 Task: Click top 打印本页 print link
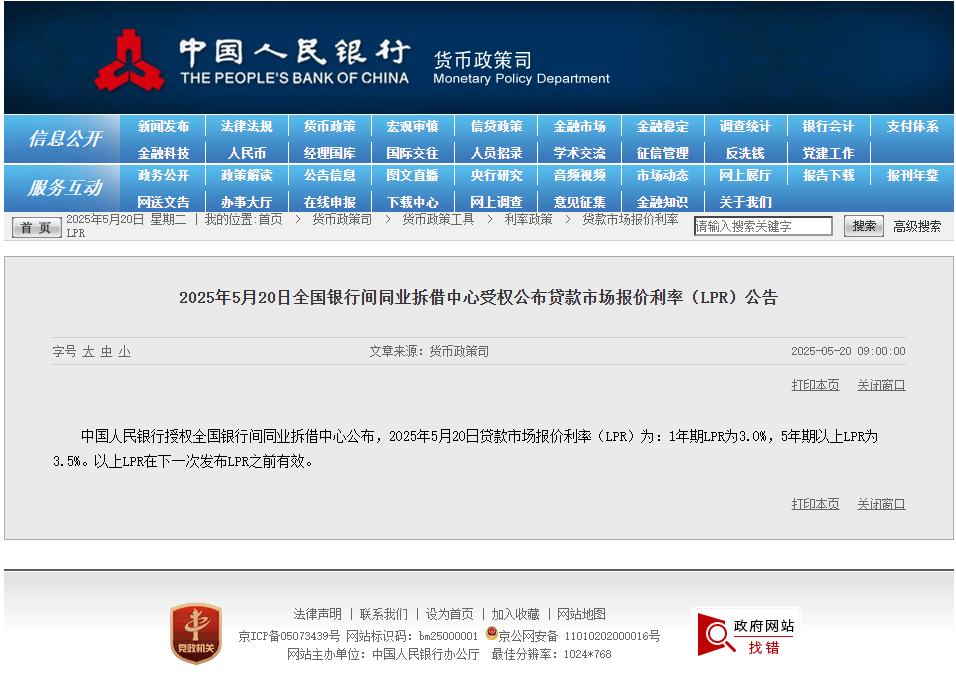pyautogui.click(x=815, y=385)
